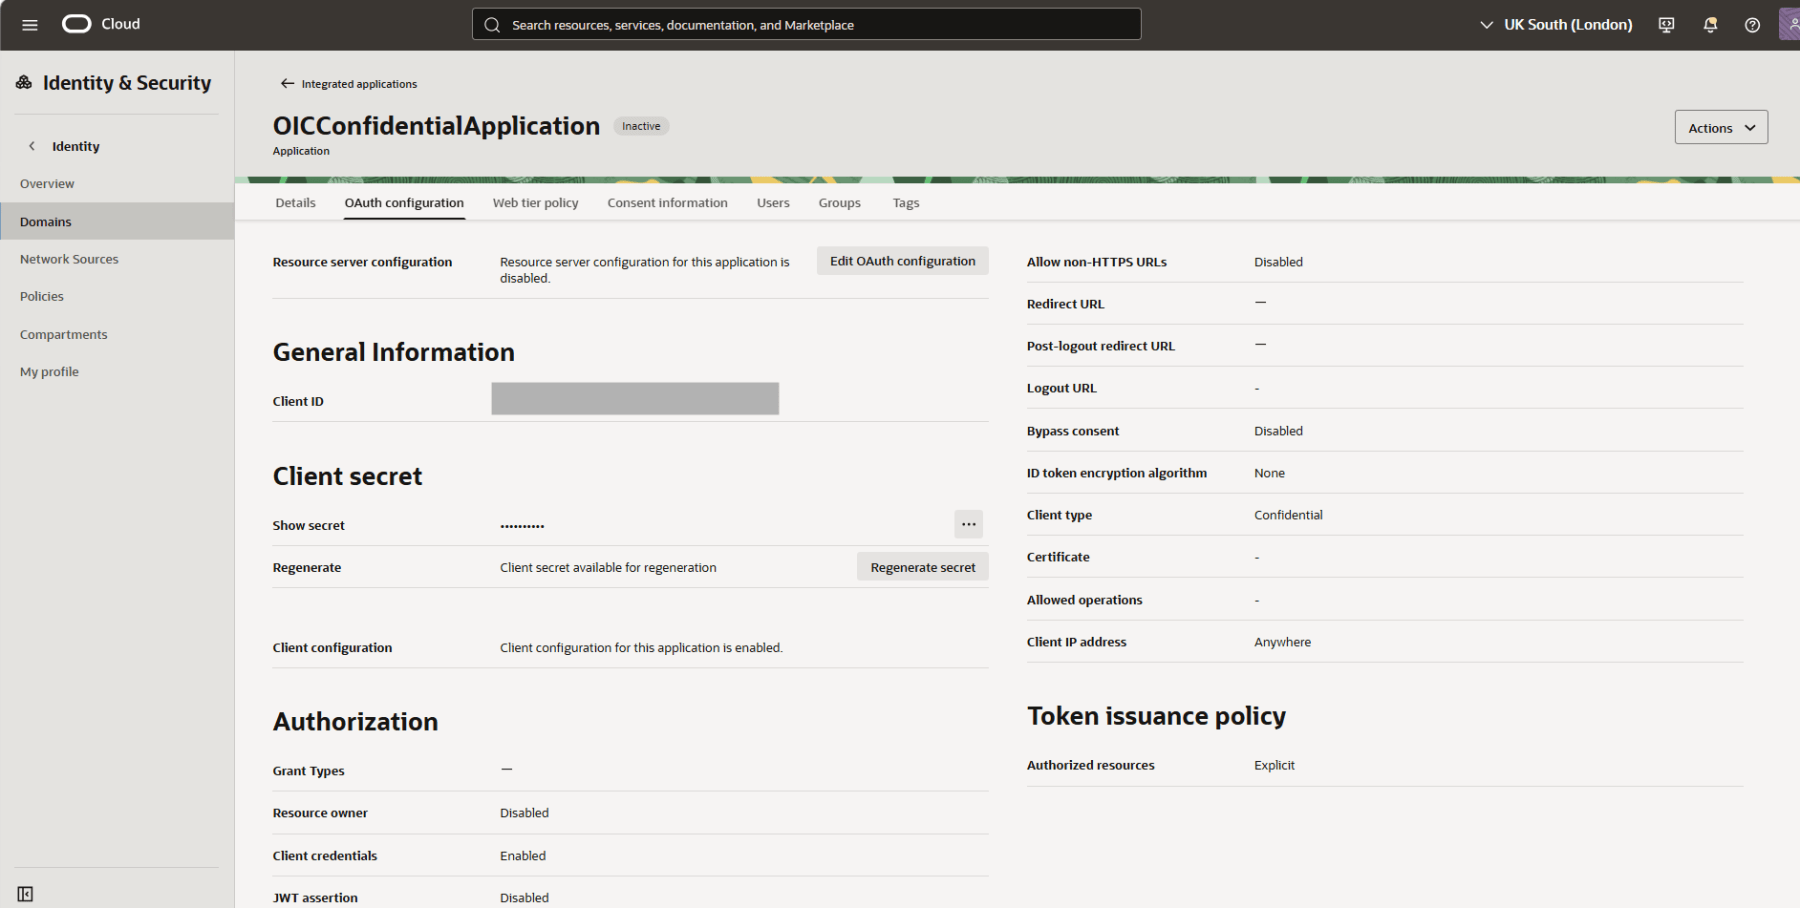
Task: Go back to Identity using the chevron
Action: (32, 146)
